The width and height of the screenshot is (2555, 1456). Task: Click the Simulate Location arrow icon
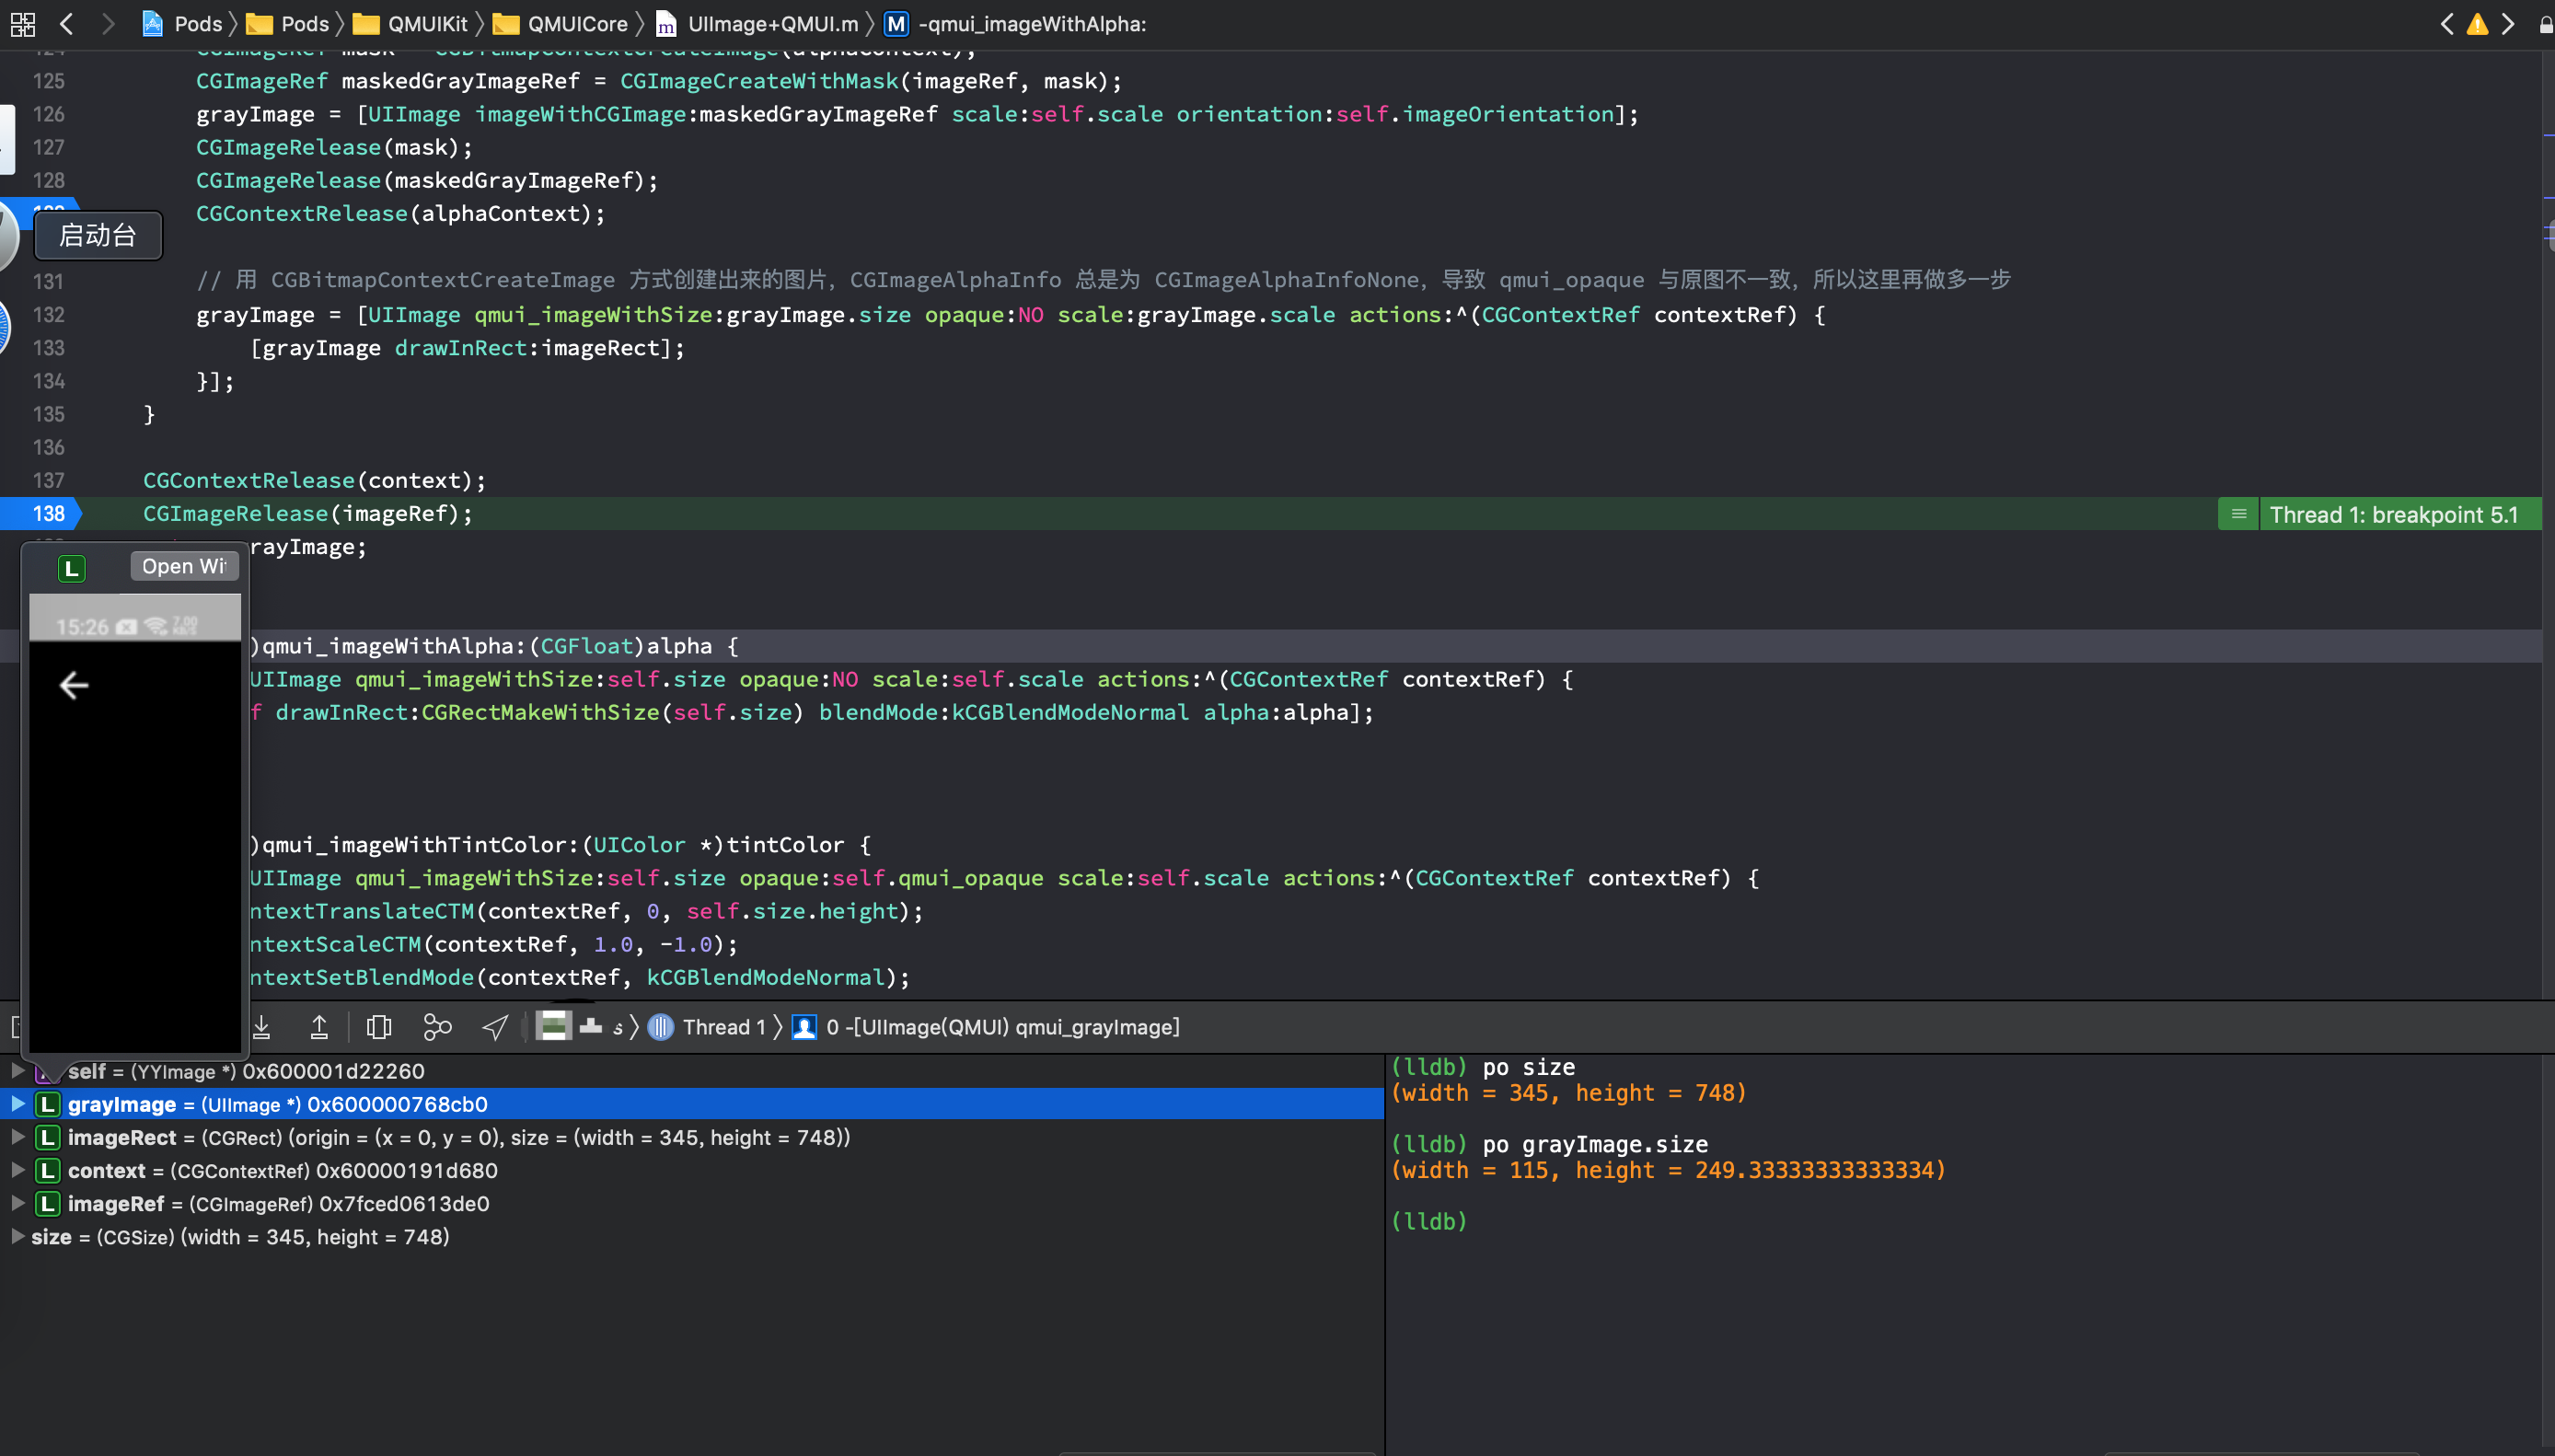tap(495, 1027)
